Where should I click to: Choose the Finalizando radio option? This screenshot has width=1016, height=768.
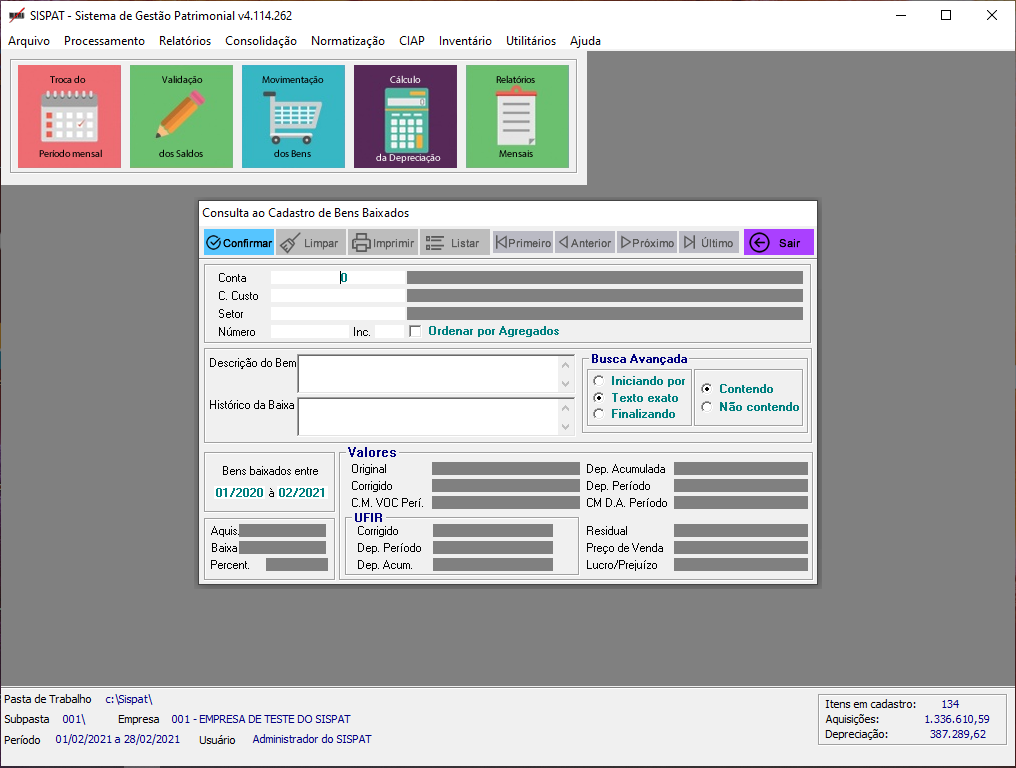tap(598, 414)
